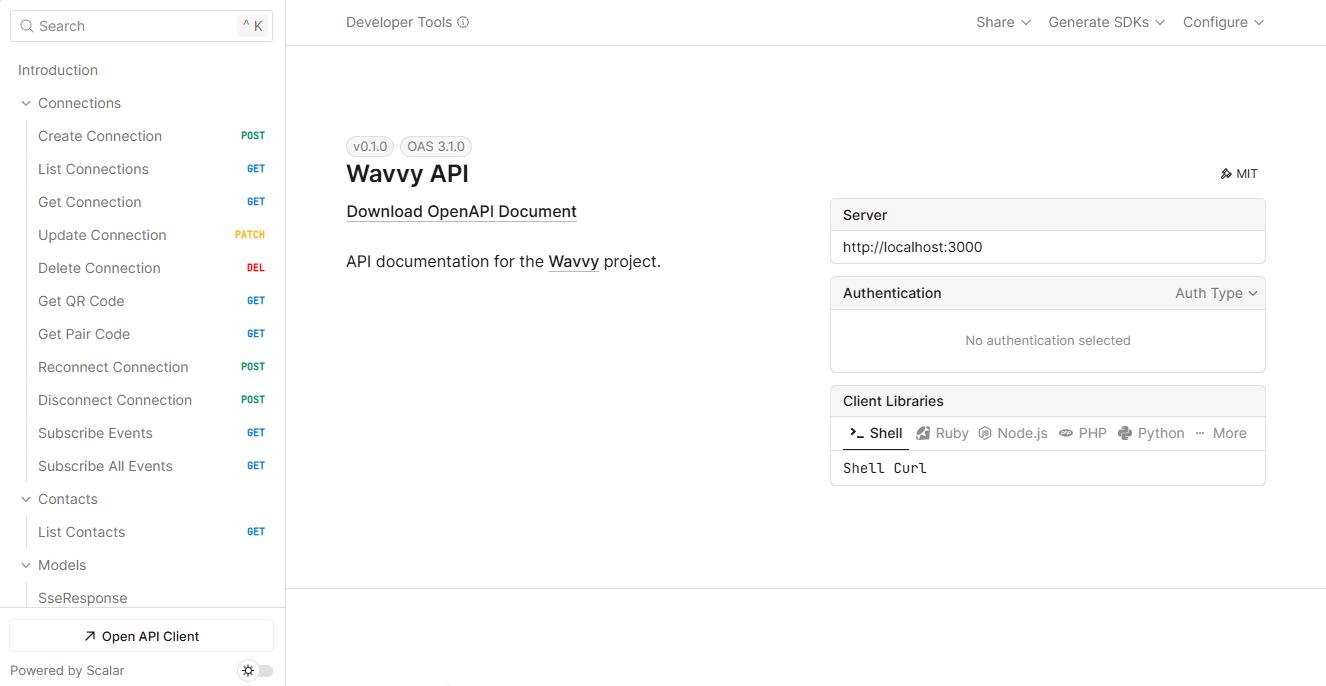
Task: Click the MIT license icon
Action: tap(1226, 174)
